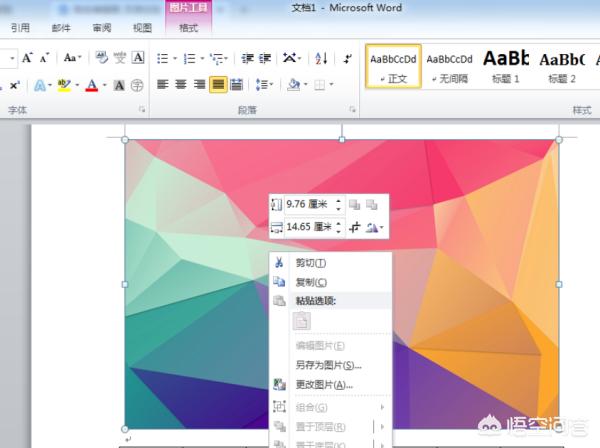This screenshot has width=600, height=448.
Task: Click the picture height input field
Action: point(308,204)
